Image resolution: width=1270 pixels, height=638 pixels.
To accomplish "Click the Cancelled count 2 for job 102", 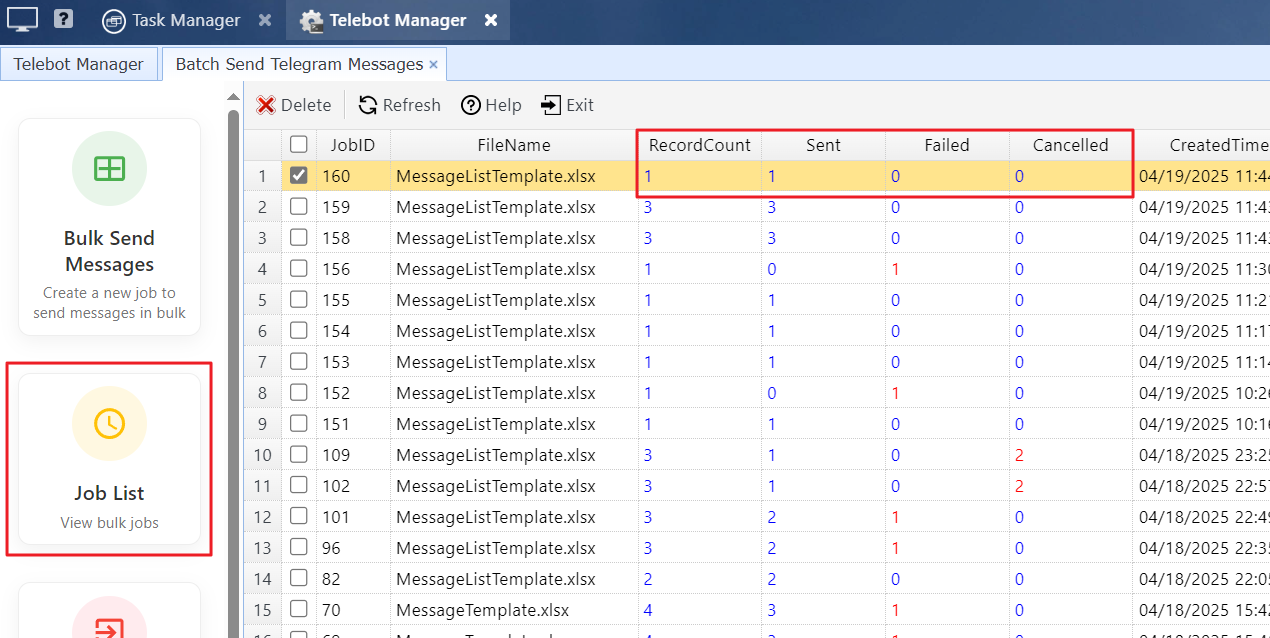I will [1071, 486].
